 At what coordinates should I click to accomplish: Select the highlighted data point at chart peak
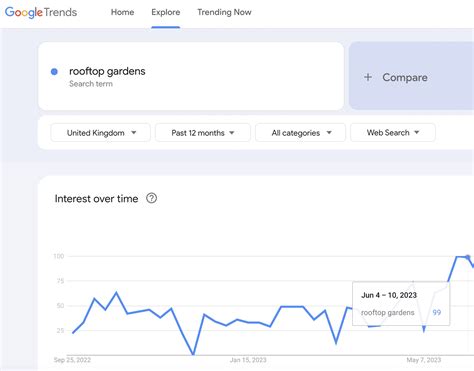[x=468, y=257]
